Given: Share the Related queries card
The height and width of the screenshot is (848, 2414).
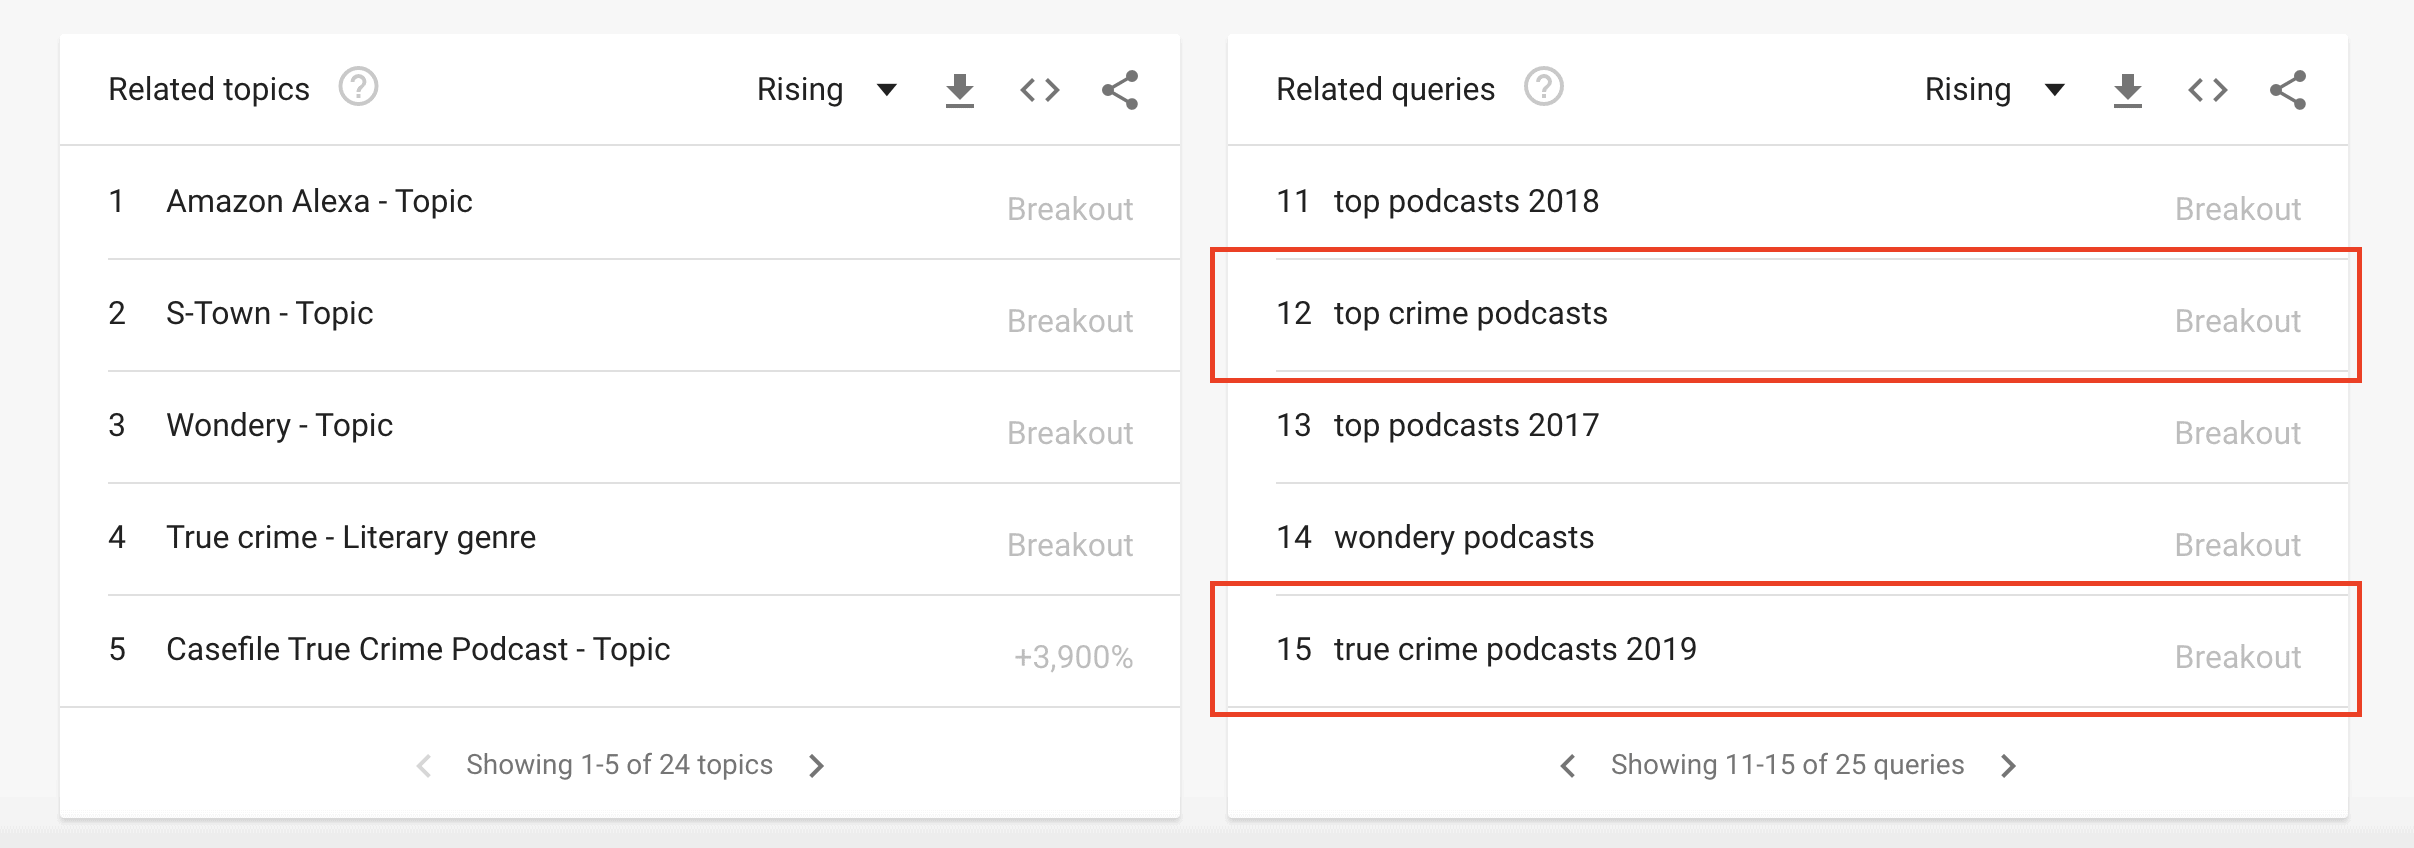Looking at the screenshot, I should coord(2288,90).
